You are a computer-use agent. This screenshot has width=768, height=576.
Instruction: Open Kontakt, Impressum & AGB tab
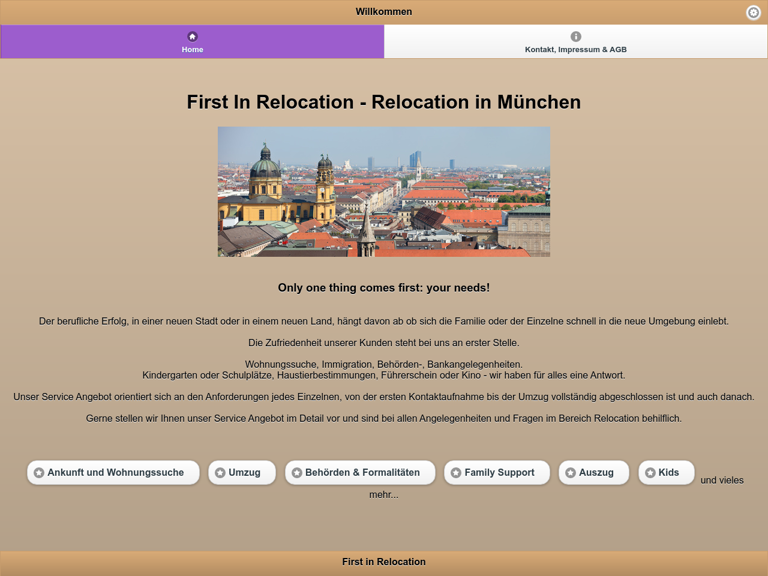576,42
